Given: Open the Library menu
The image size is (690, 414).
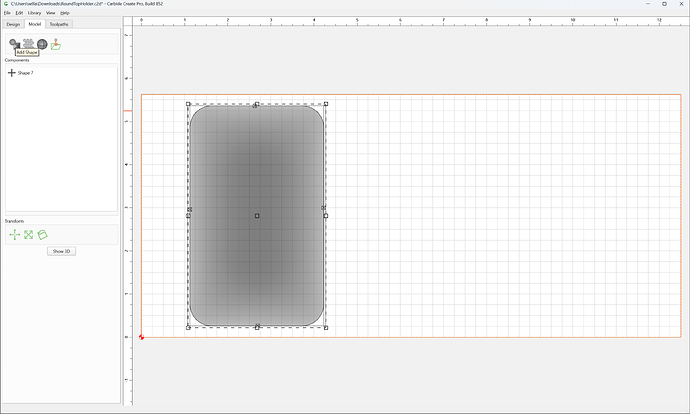Looking at the screenshot, I should coord(34,13).
